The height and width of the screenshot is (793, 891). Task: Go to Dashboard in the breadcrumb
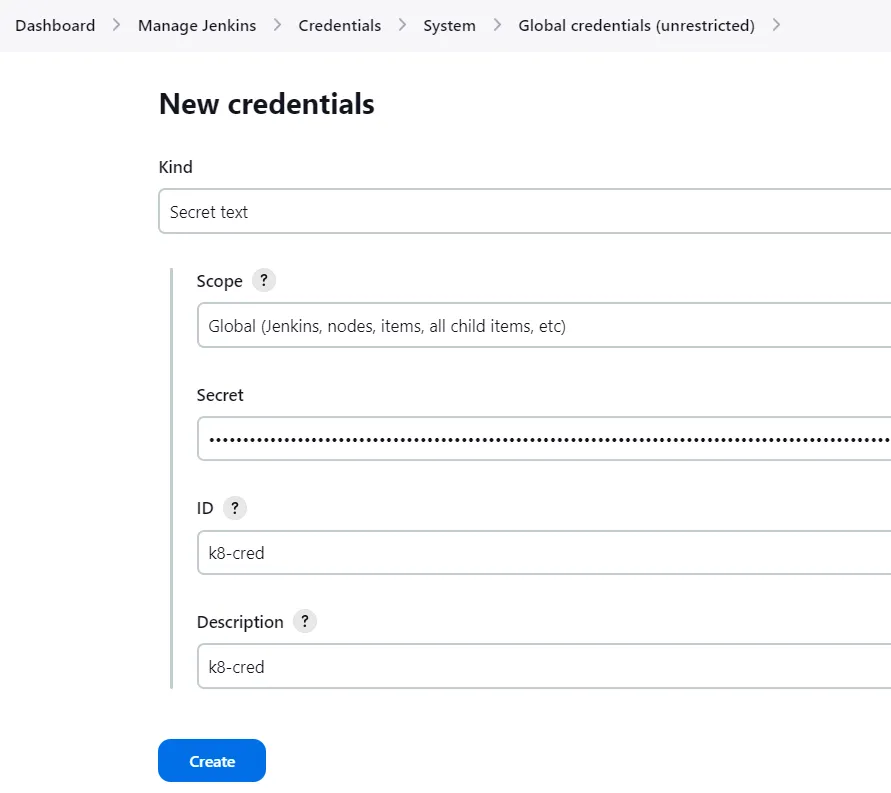(x=55, y=25)
